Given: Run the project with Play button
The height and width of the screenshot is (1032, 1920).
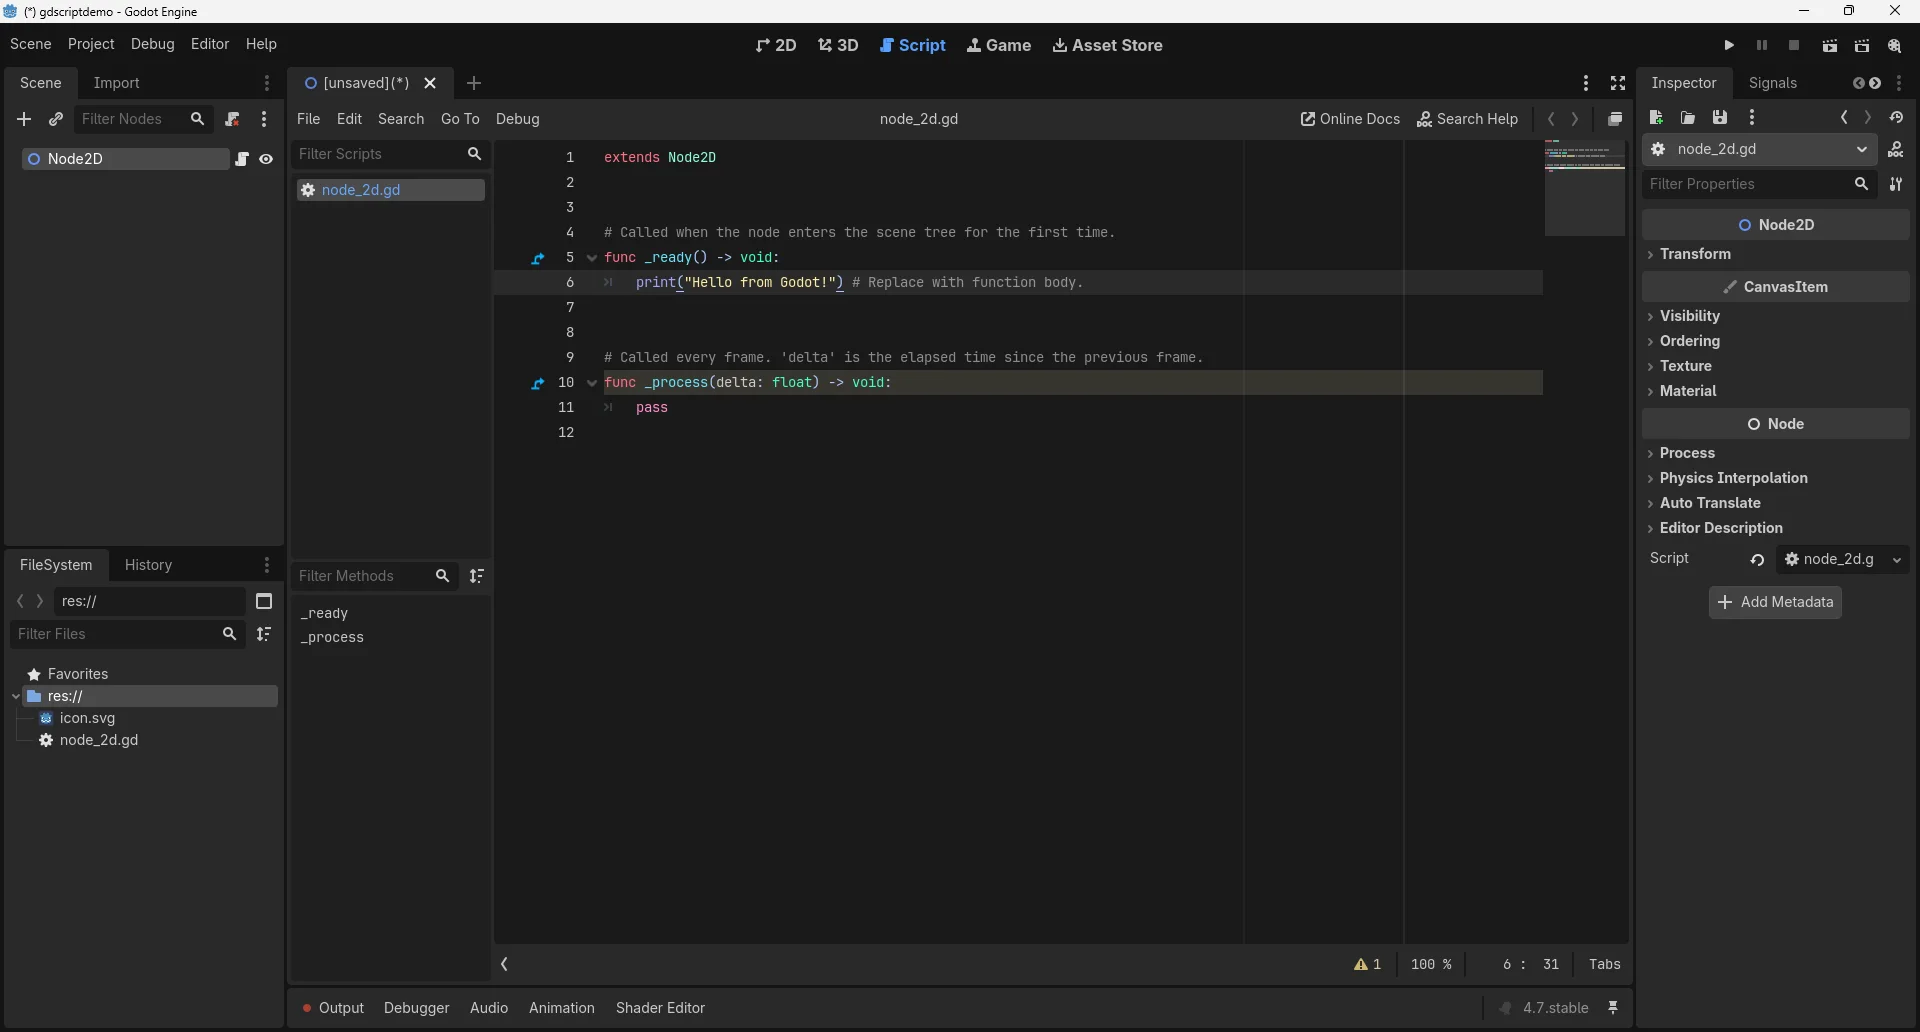Looking at the screenshot, I should 1729,46.
